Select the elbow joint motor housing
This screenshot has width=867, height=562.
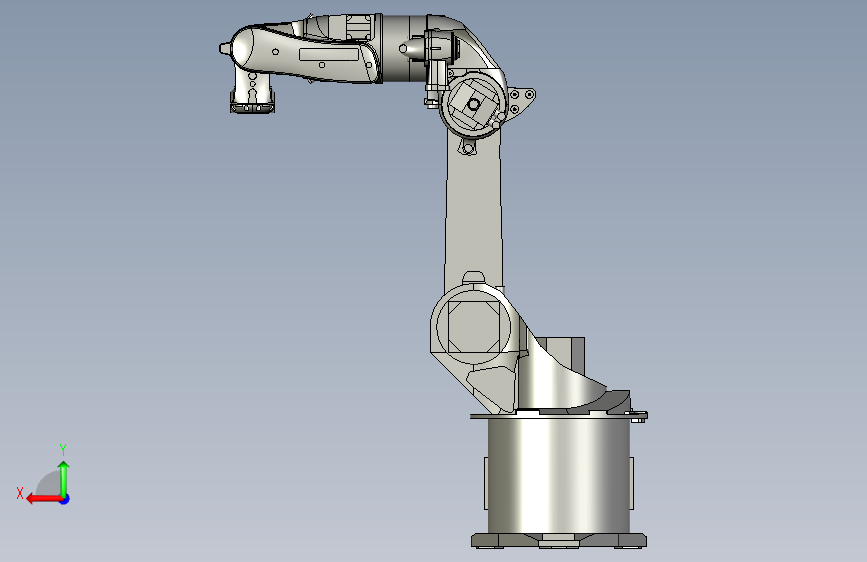click(473, 103)
